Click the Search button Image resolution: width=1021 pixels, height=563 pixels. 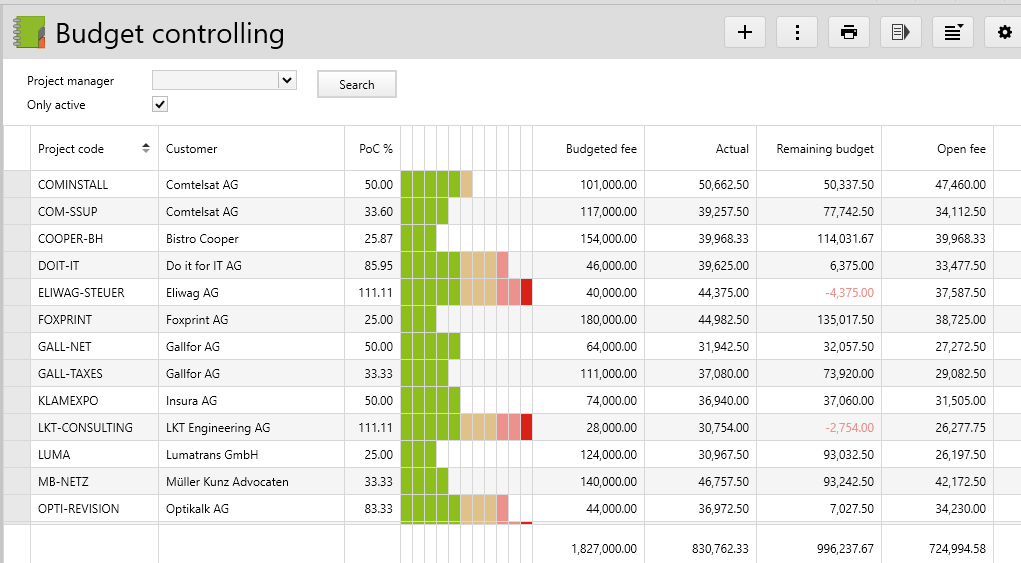(x=356, y=85)
